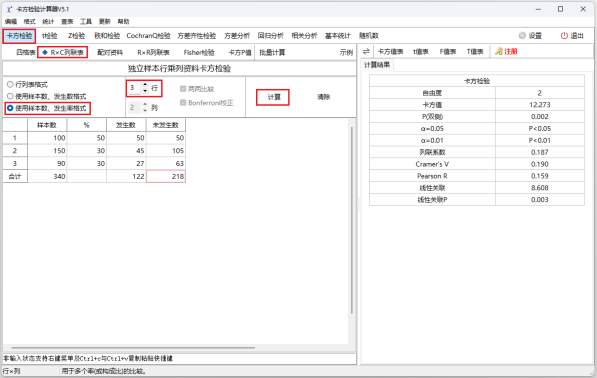Click the Cramer's V value 0.190

[x=540, y=164]
